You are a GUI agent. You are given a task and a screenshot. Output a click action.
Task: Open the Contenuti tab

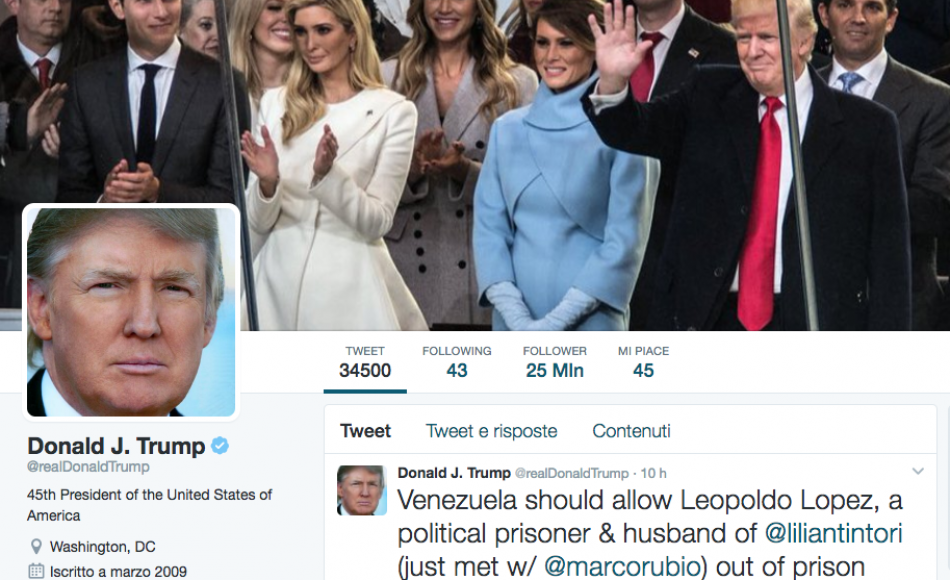pyautogui.click(x=631, y=431)
